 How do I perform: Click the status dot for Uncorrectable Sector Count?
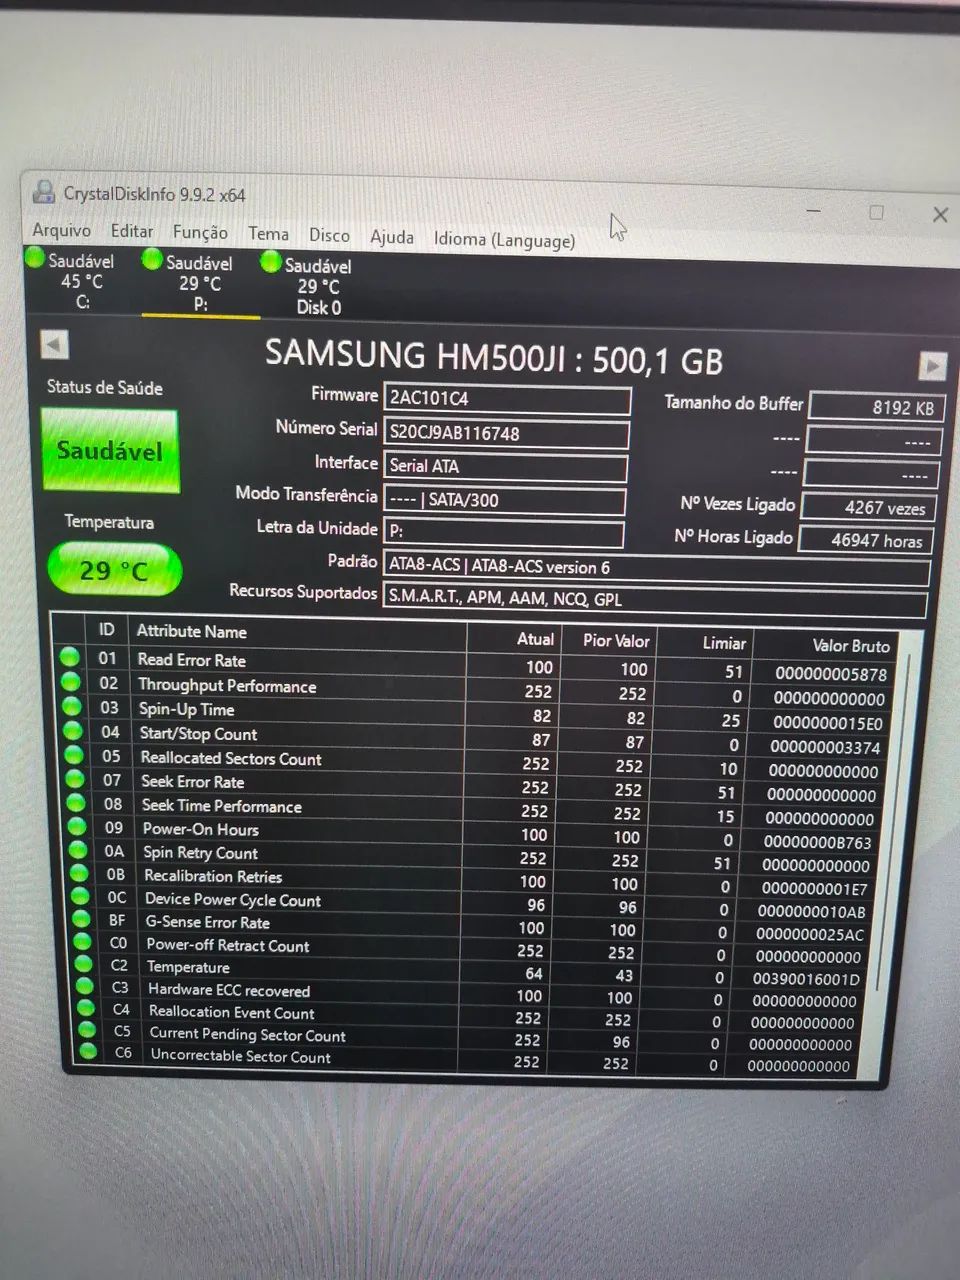tap(88, 1051)
